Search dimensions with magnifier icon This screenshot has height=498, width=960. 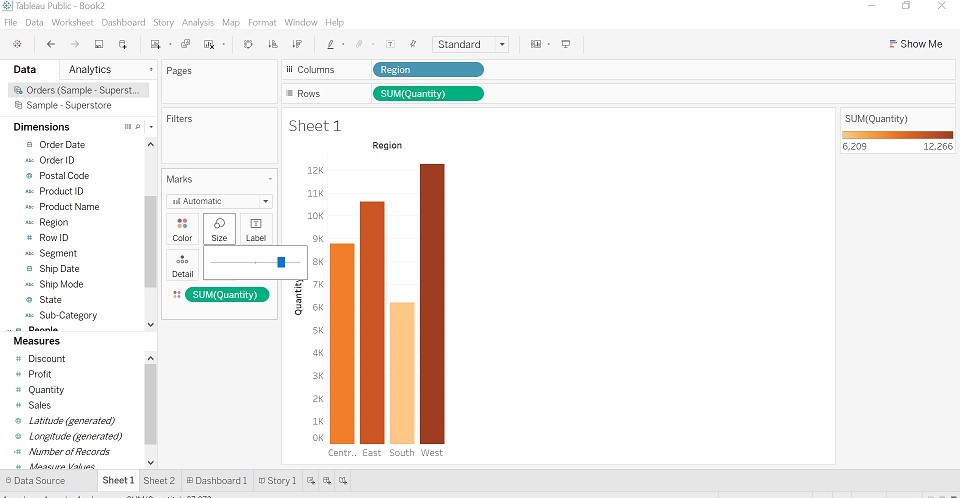[138, 127]
